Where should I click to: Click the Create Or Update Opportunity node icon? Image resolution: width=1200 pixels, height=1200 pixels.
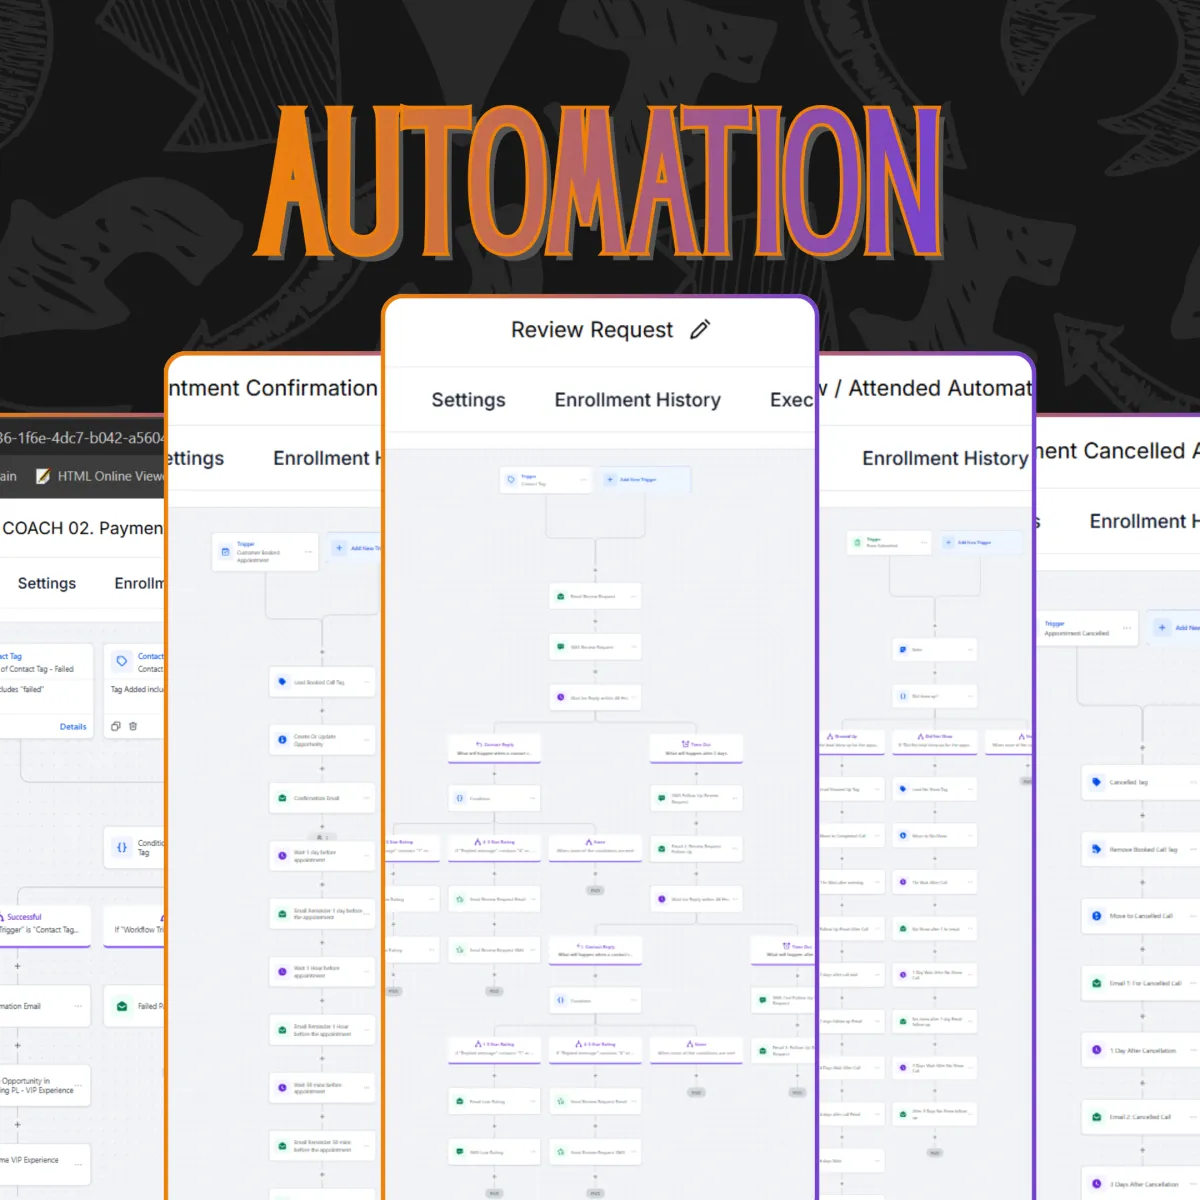pyautogui.click(x=282, y=740)
